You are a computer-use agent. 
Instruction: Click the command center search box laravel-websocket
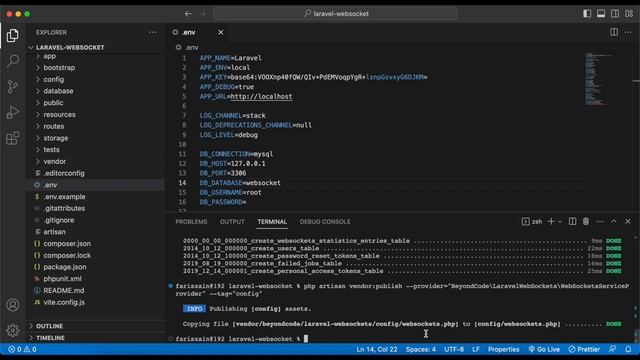pos(335,13)
